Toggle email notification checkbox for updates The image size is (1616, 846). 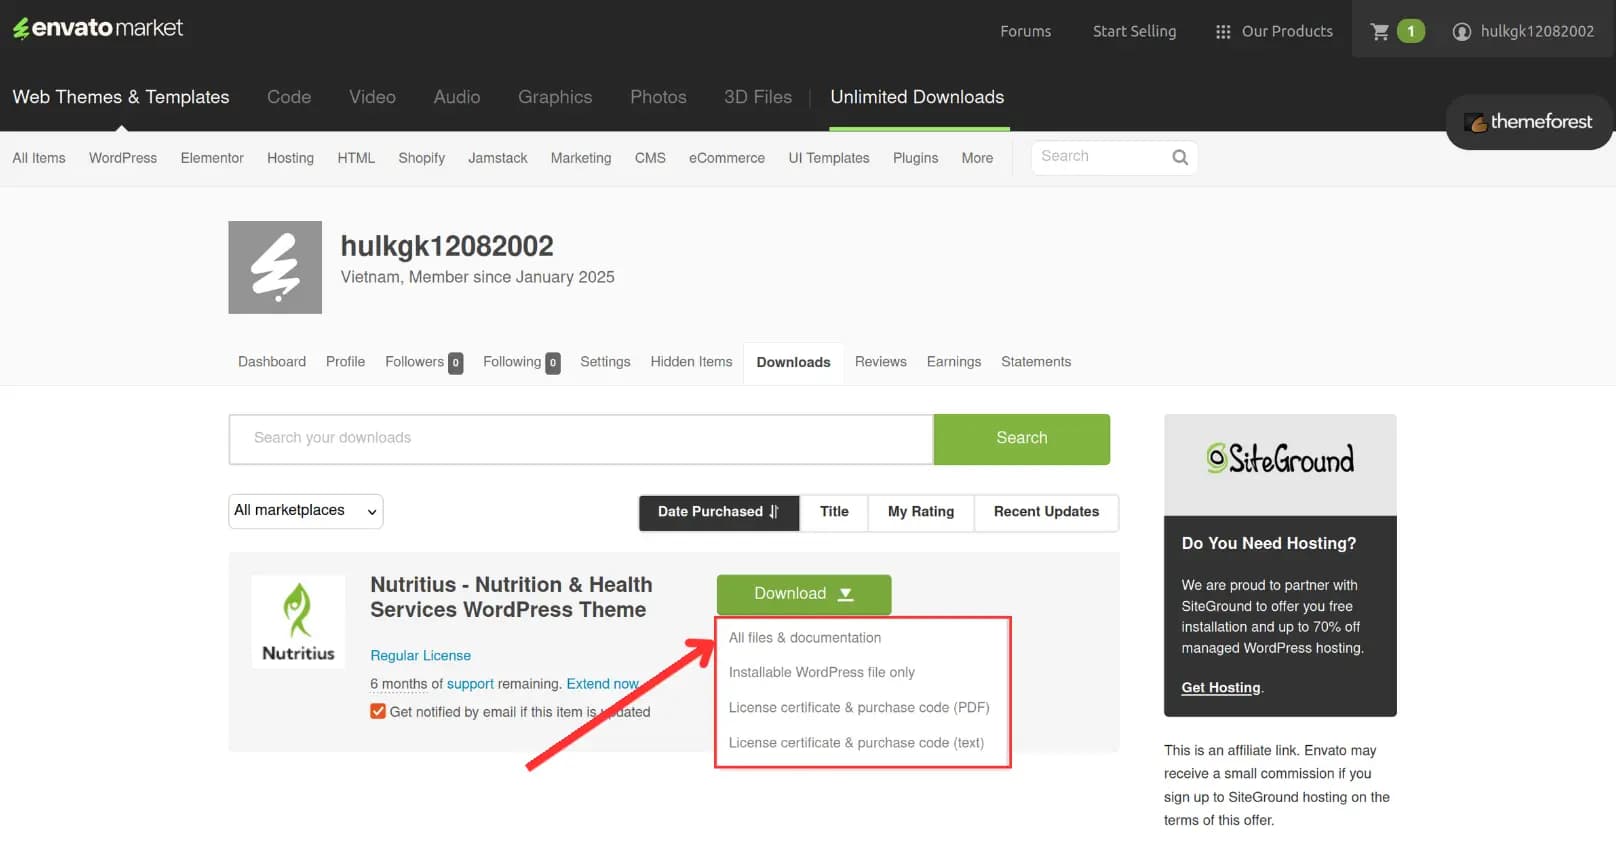[x=378, y=712]
